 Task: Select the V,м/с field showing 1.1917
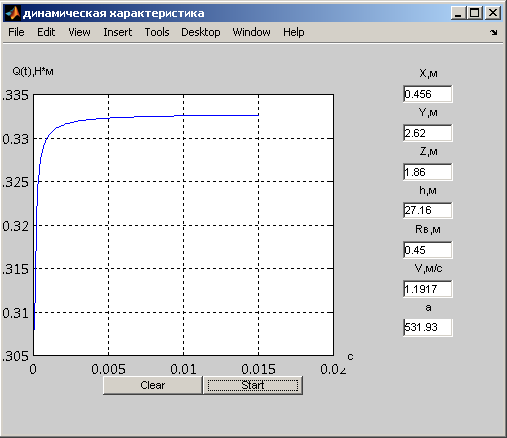[x=428, y=289]
